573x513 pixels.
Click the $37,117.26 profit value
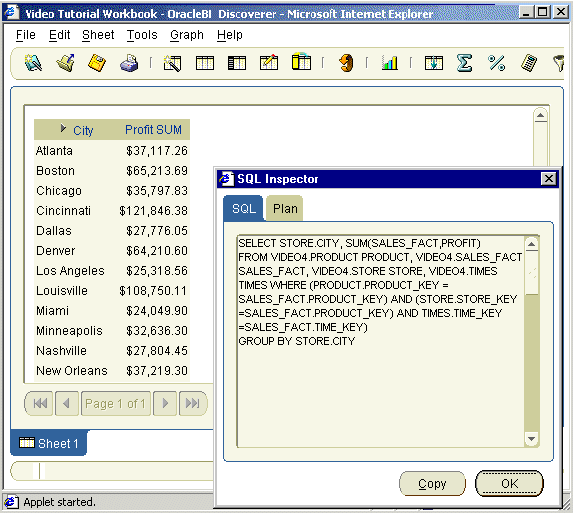[156, 151]
